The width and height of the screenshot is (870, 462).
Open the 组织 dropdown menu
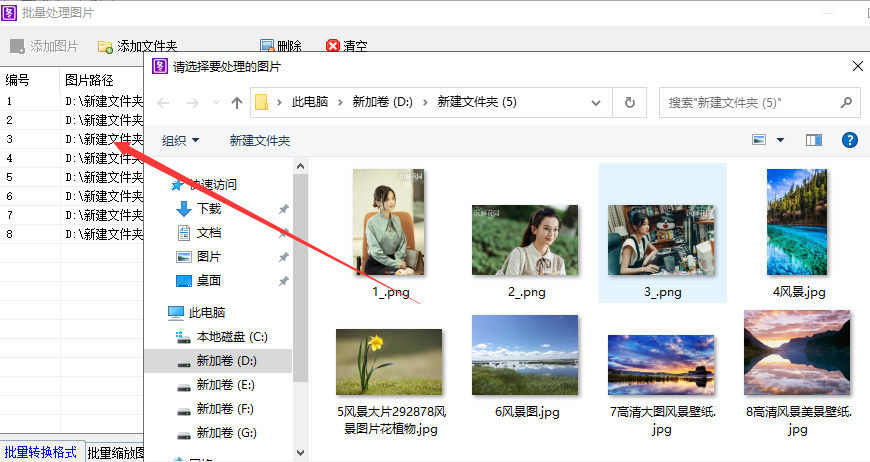[180, 140]
